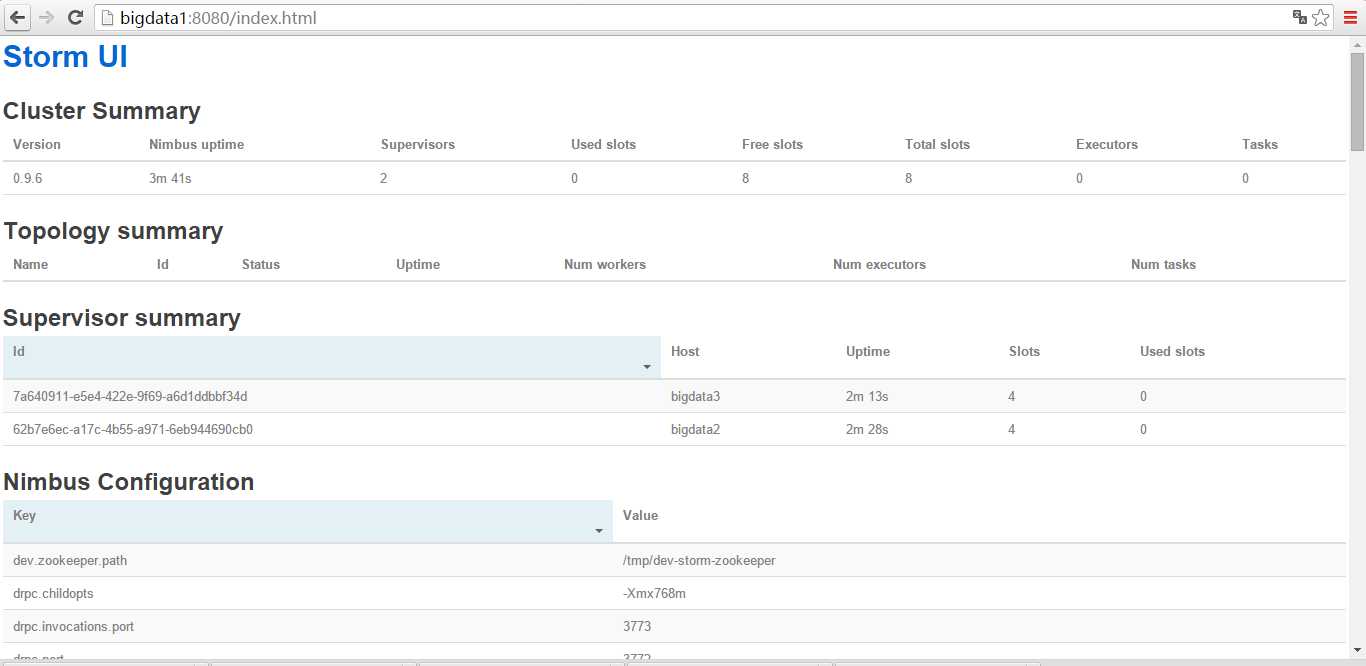Sort supervisor table by Slots header
This screenshot has height=666, width=1366.
coord(1024,352)
